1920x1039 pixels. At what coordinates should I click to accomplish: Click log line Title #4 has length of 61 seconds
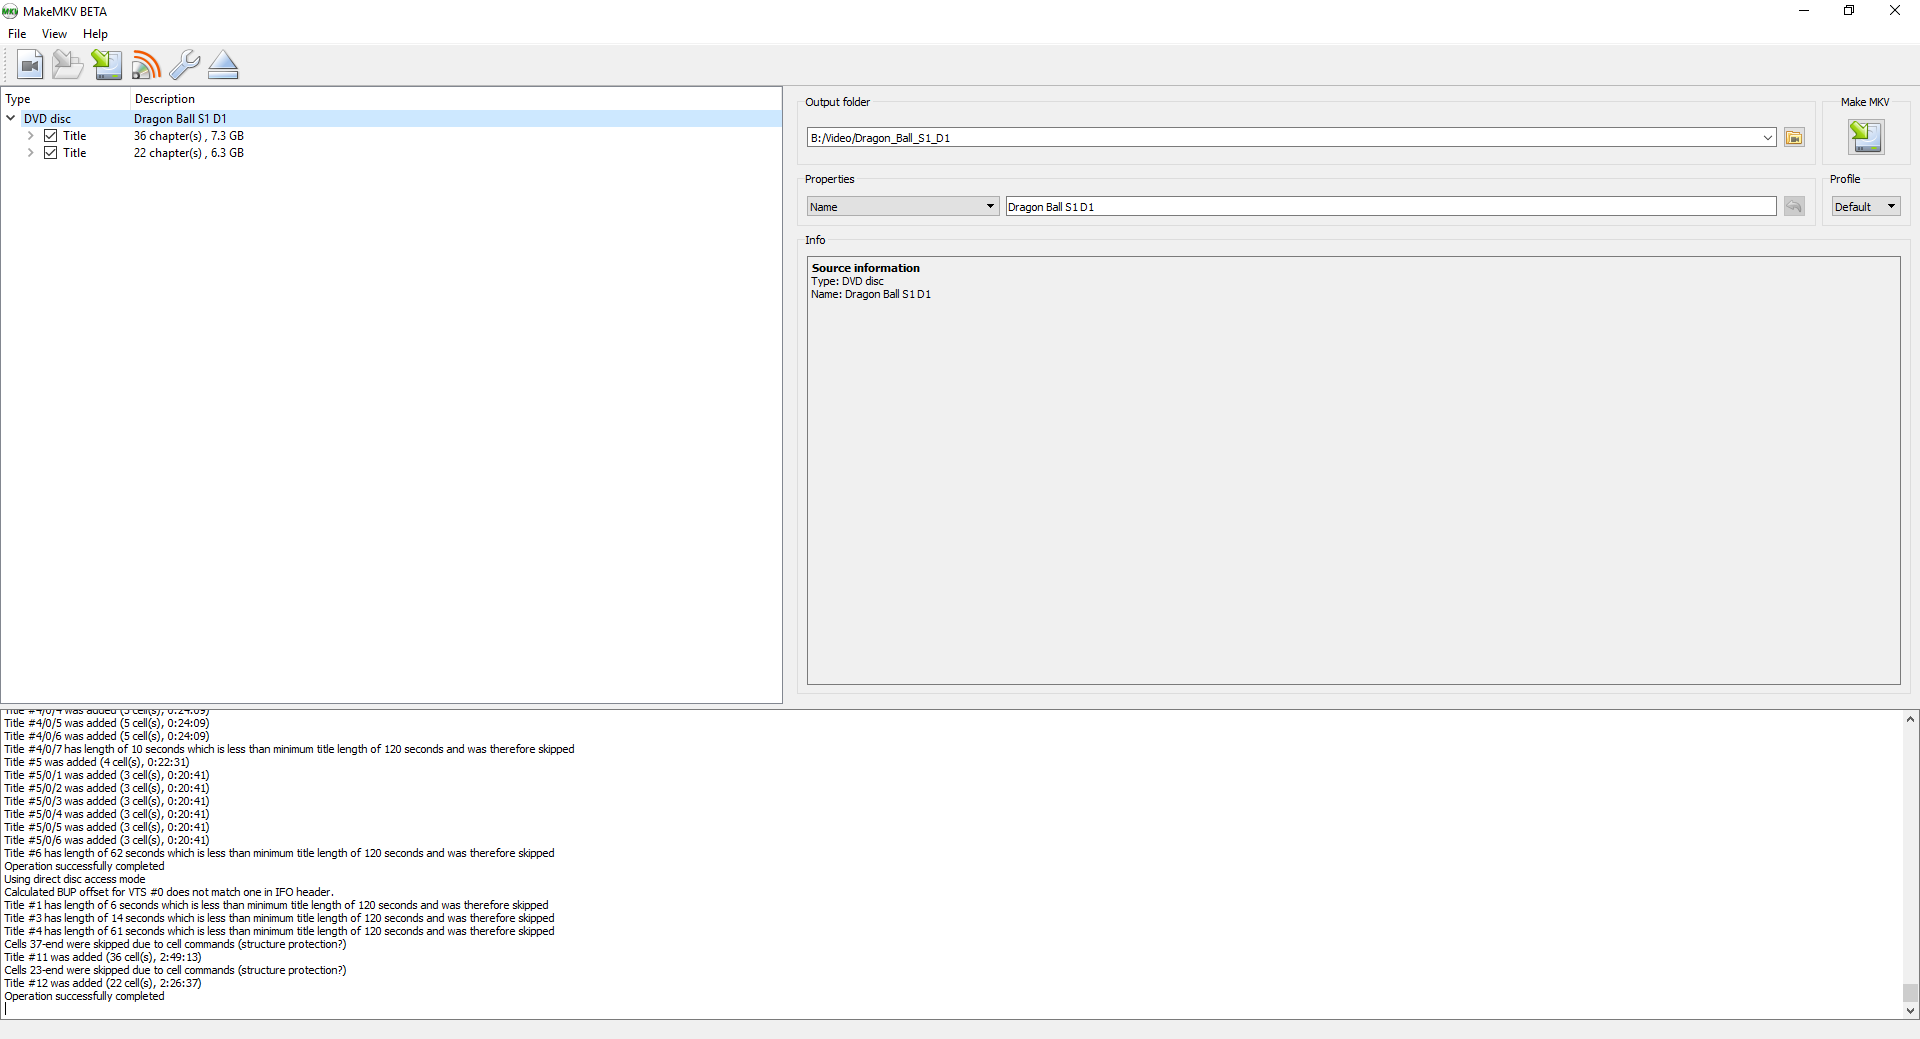click(279, 931)
